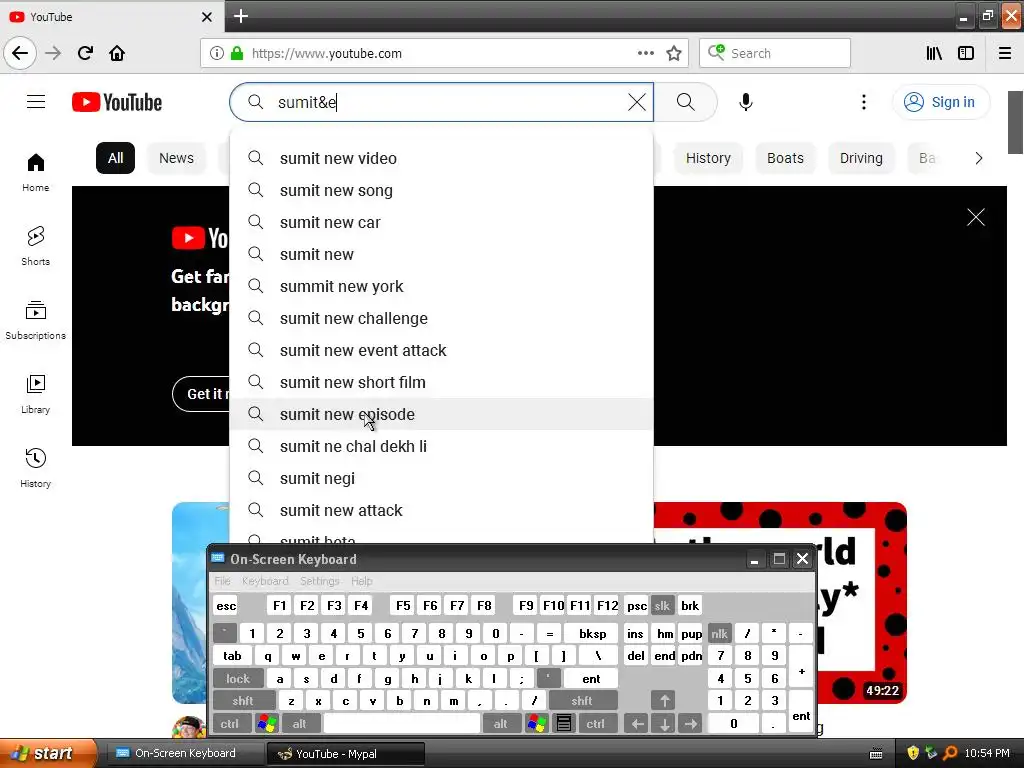Image resolution: width=1024 pixels, height=768 pixels.
Task: Dismiss the YouTube promo banner with X
Action: [976, 217]
